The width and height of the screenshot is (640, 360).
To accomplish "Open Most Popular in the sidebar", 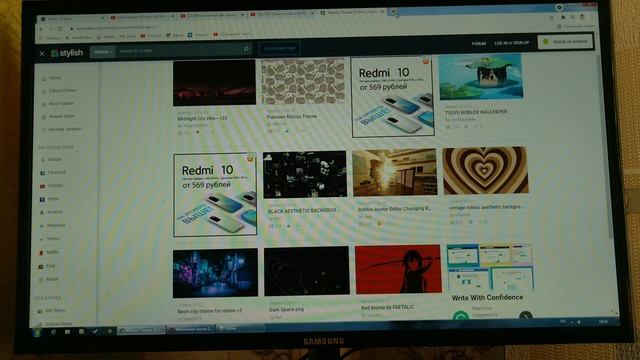I will [58, 104].
